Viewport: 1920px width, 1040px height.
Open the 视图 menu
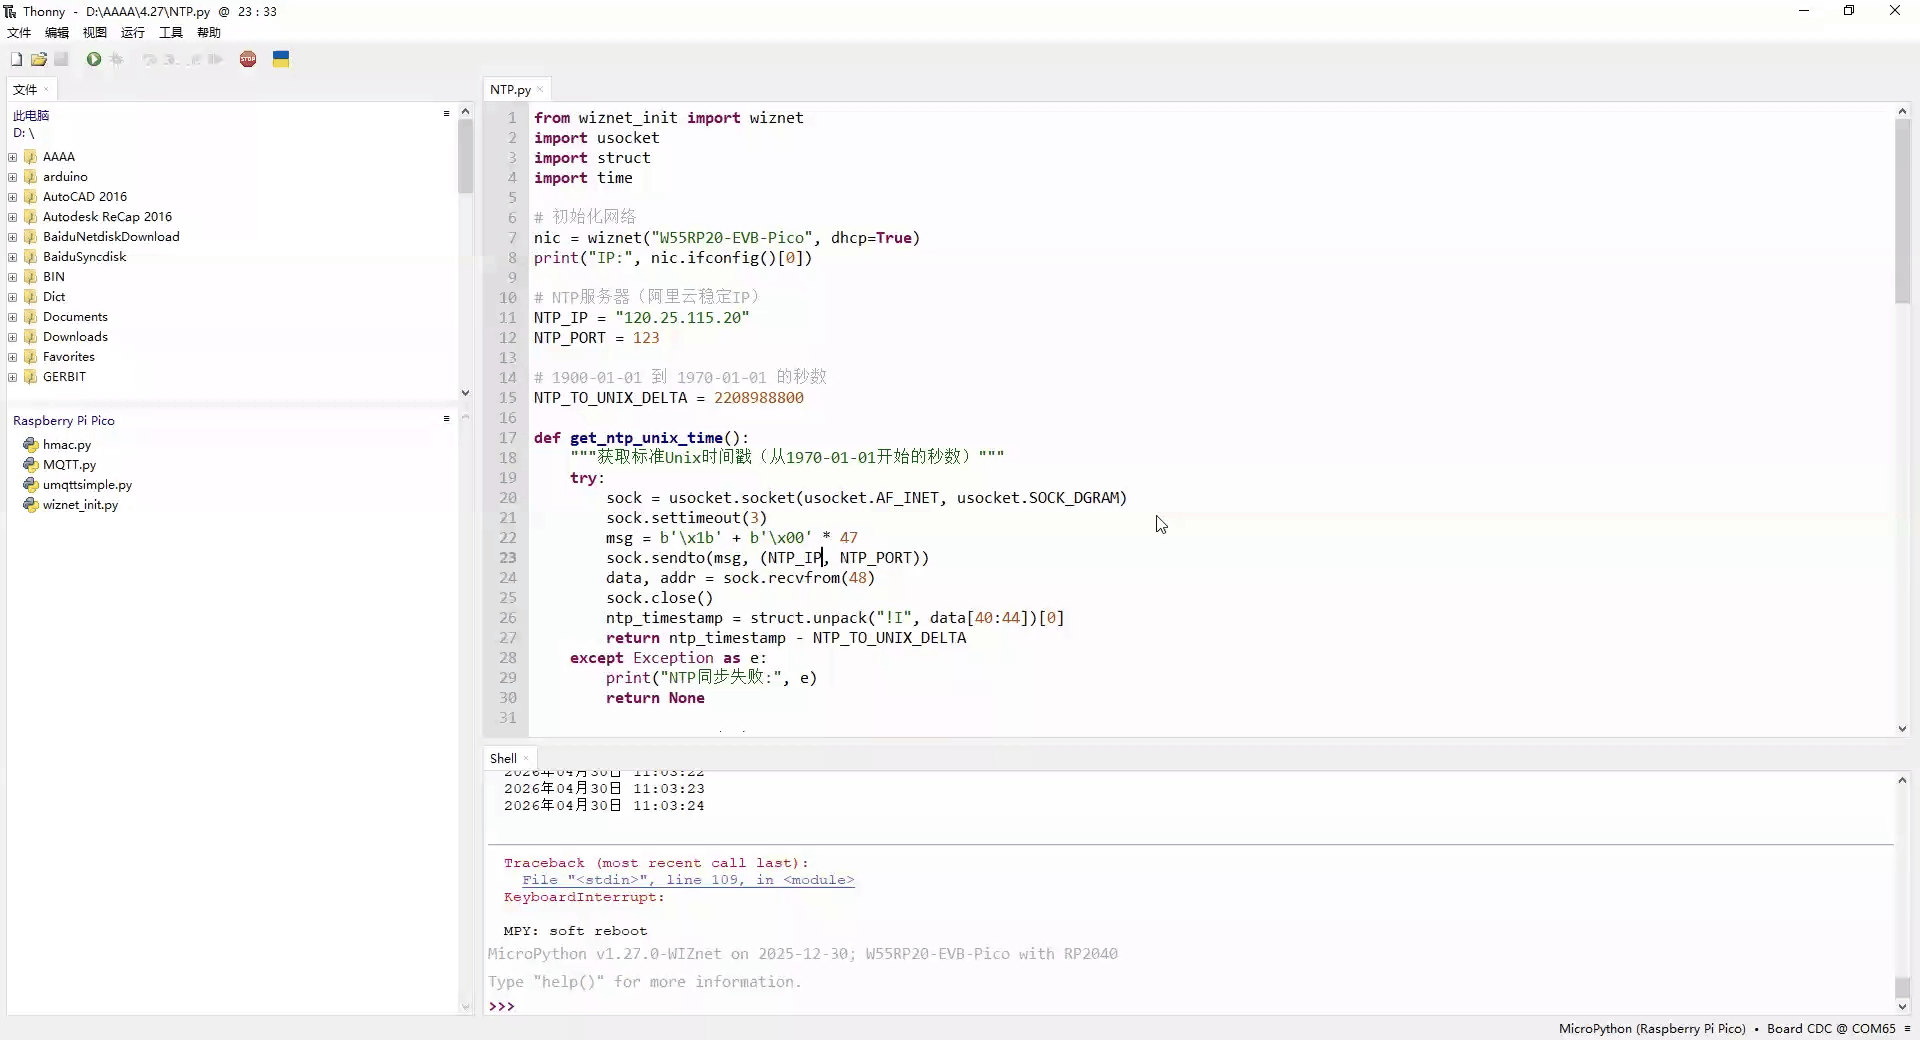95,33
